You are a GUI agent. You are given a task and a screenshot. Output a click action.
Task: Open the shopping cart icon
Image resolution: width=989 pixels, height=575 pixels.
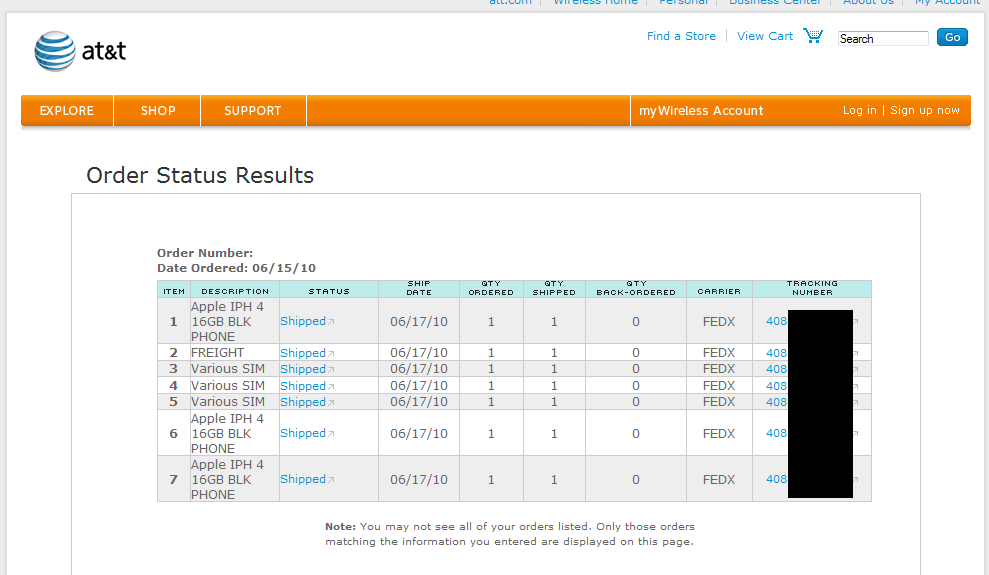(813, 35)
